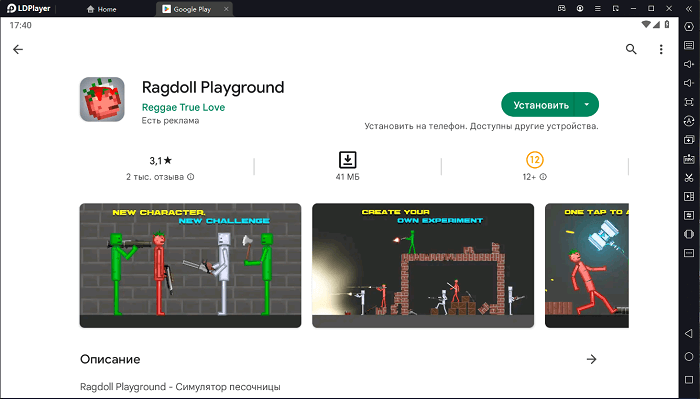Click the sidebar sync operations icon

click(689, 121)
